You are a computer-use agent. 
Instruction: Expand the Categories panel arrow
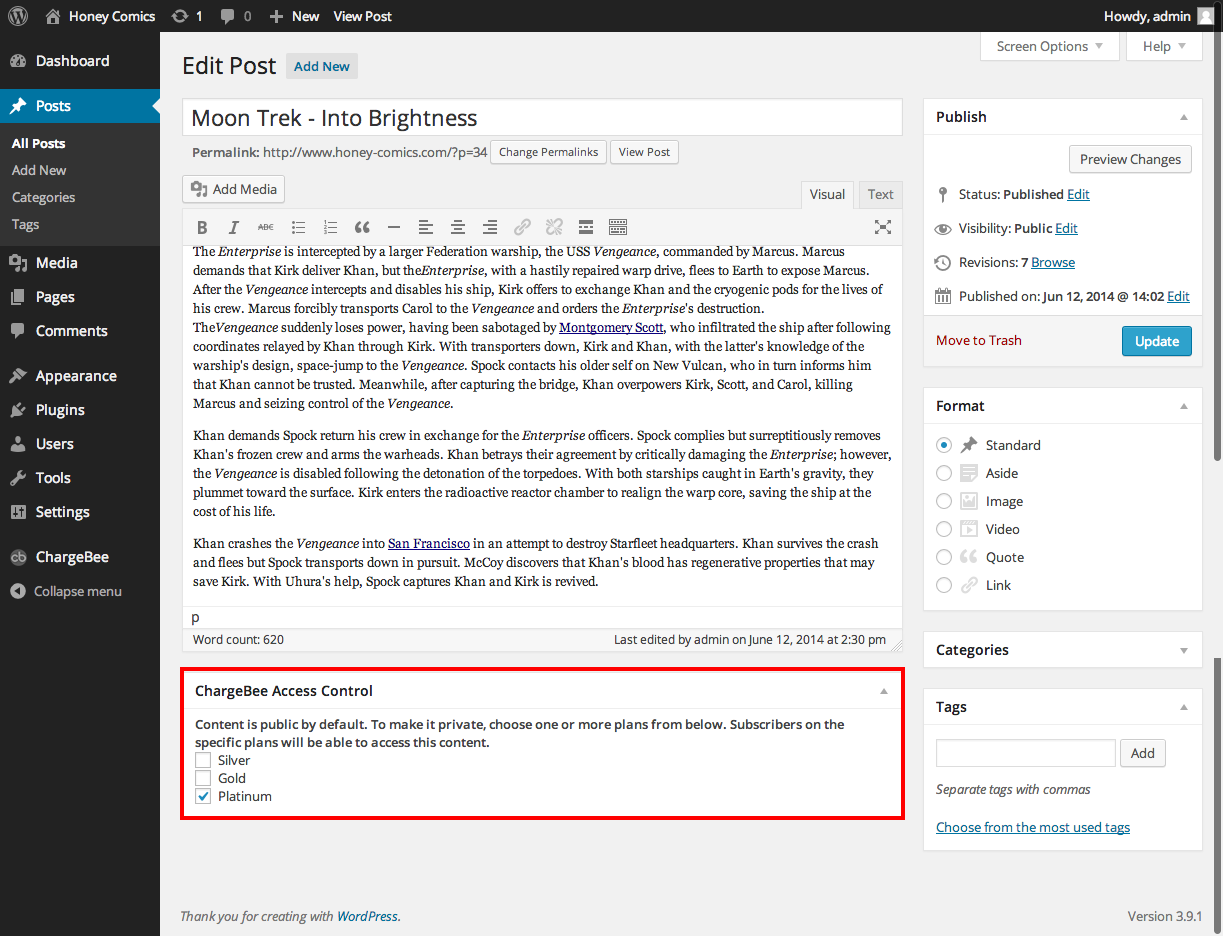point(1184,651)
